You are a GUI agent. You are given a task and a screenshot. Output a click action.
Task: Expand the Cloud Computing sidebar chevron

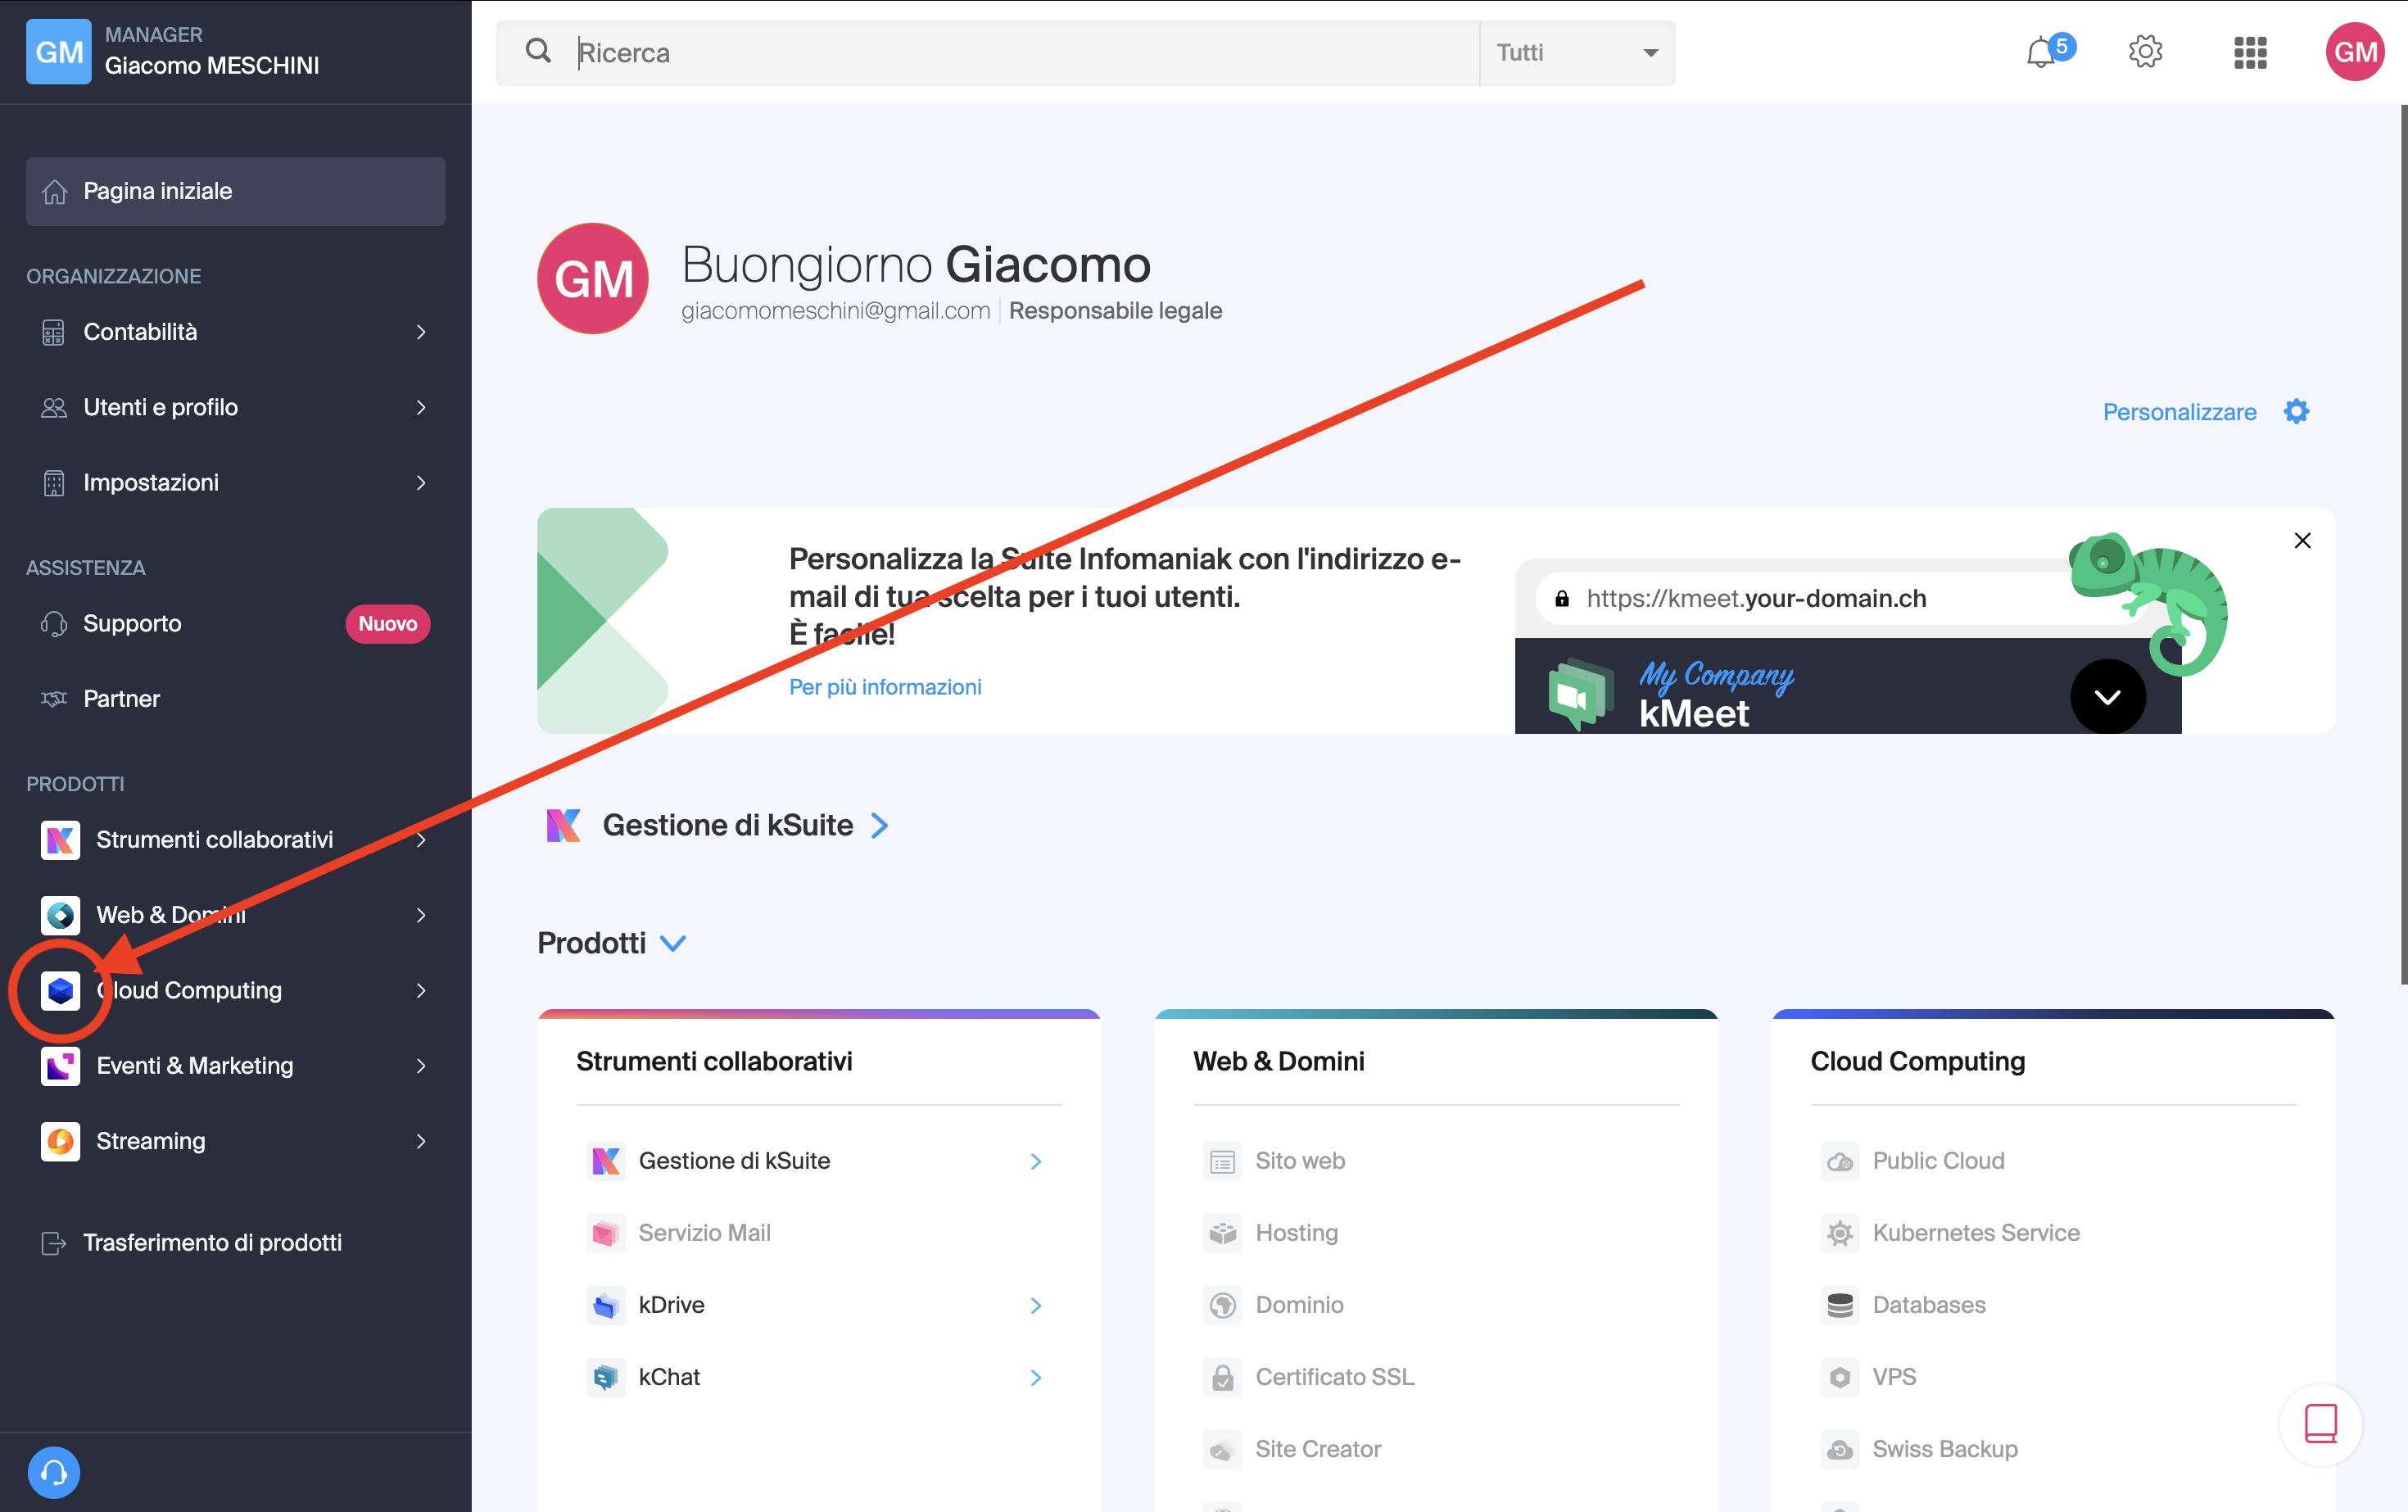click(x=421, y=990)
